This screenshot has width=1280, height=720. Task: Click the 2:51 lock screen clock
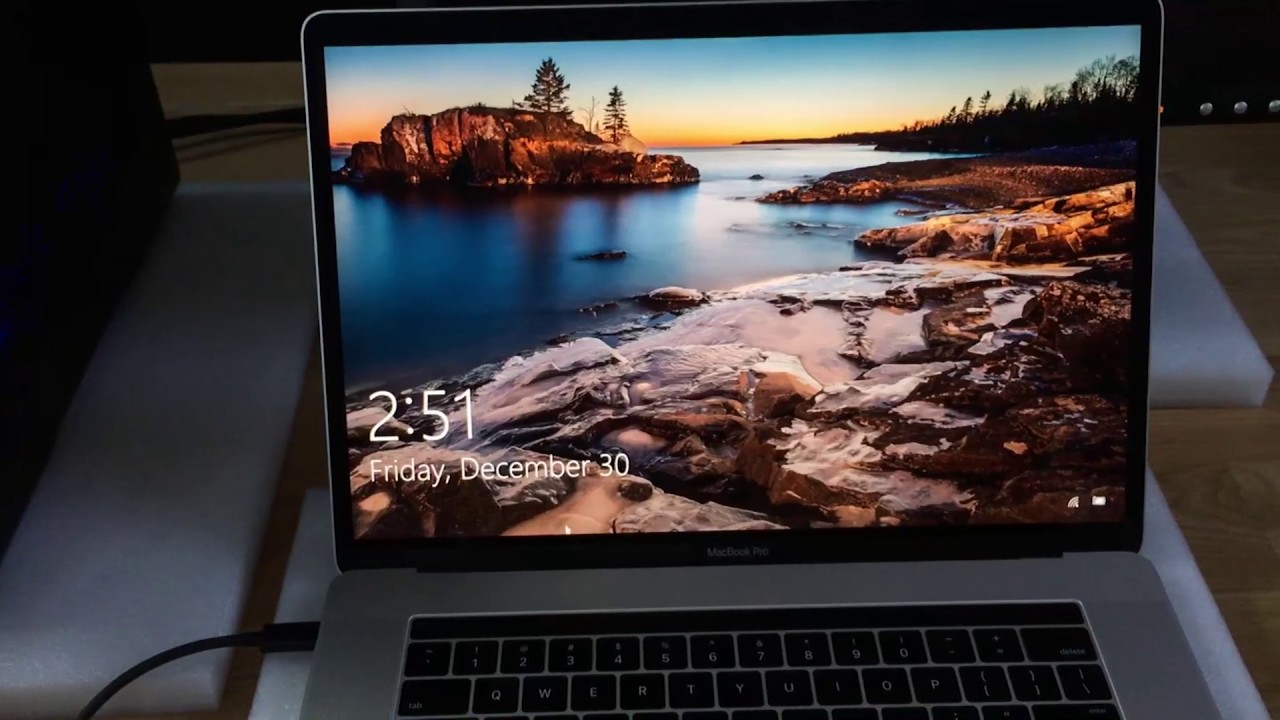tap(421, 416)
